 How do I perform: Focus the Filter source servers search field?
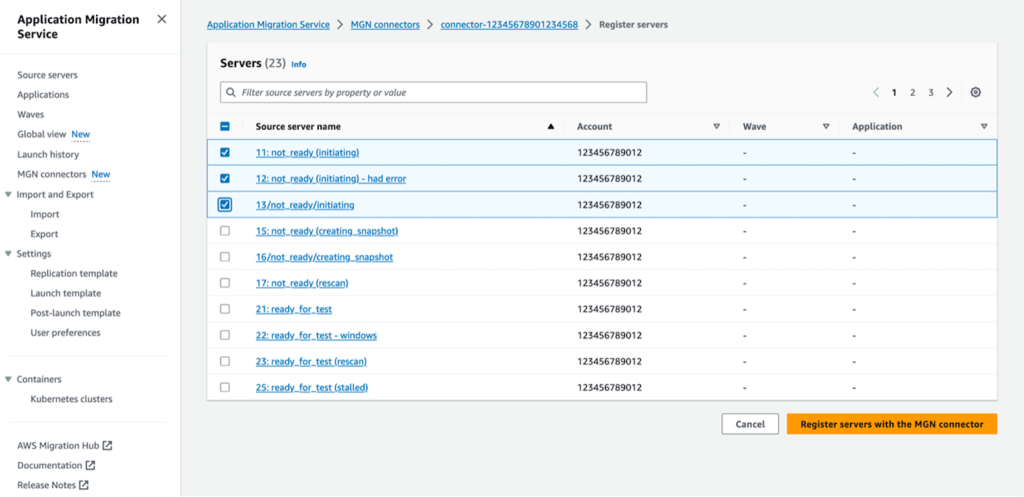(433, 93)
